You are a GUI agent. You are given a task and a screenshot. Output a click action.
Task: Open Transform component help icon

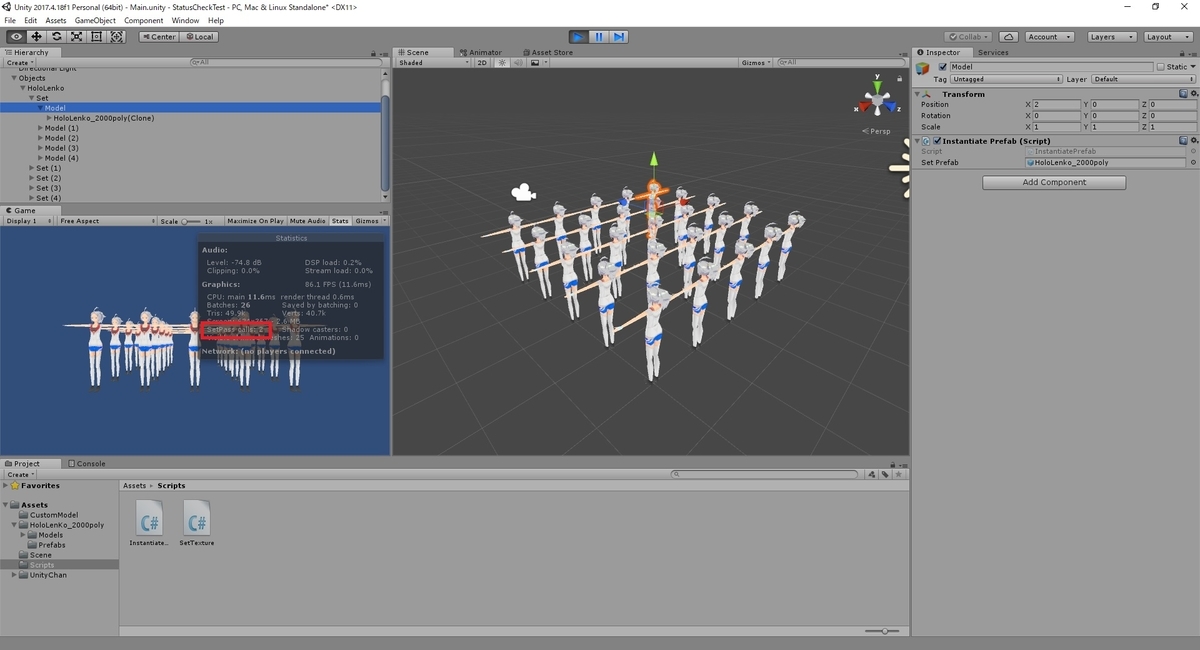click(x=1182, y=94)
